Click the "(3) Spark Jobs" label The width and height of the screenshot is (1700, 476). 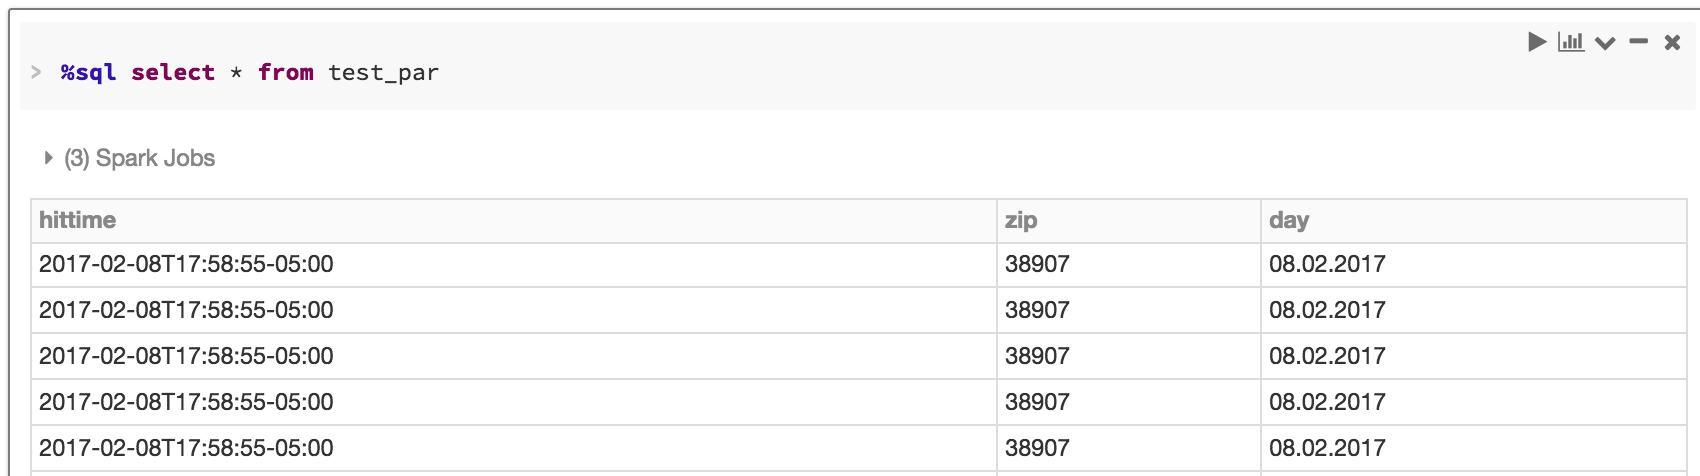click(140, 158)
